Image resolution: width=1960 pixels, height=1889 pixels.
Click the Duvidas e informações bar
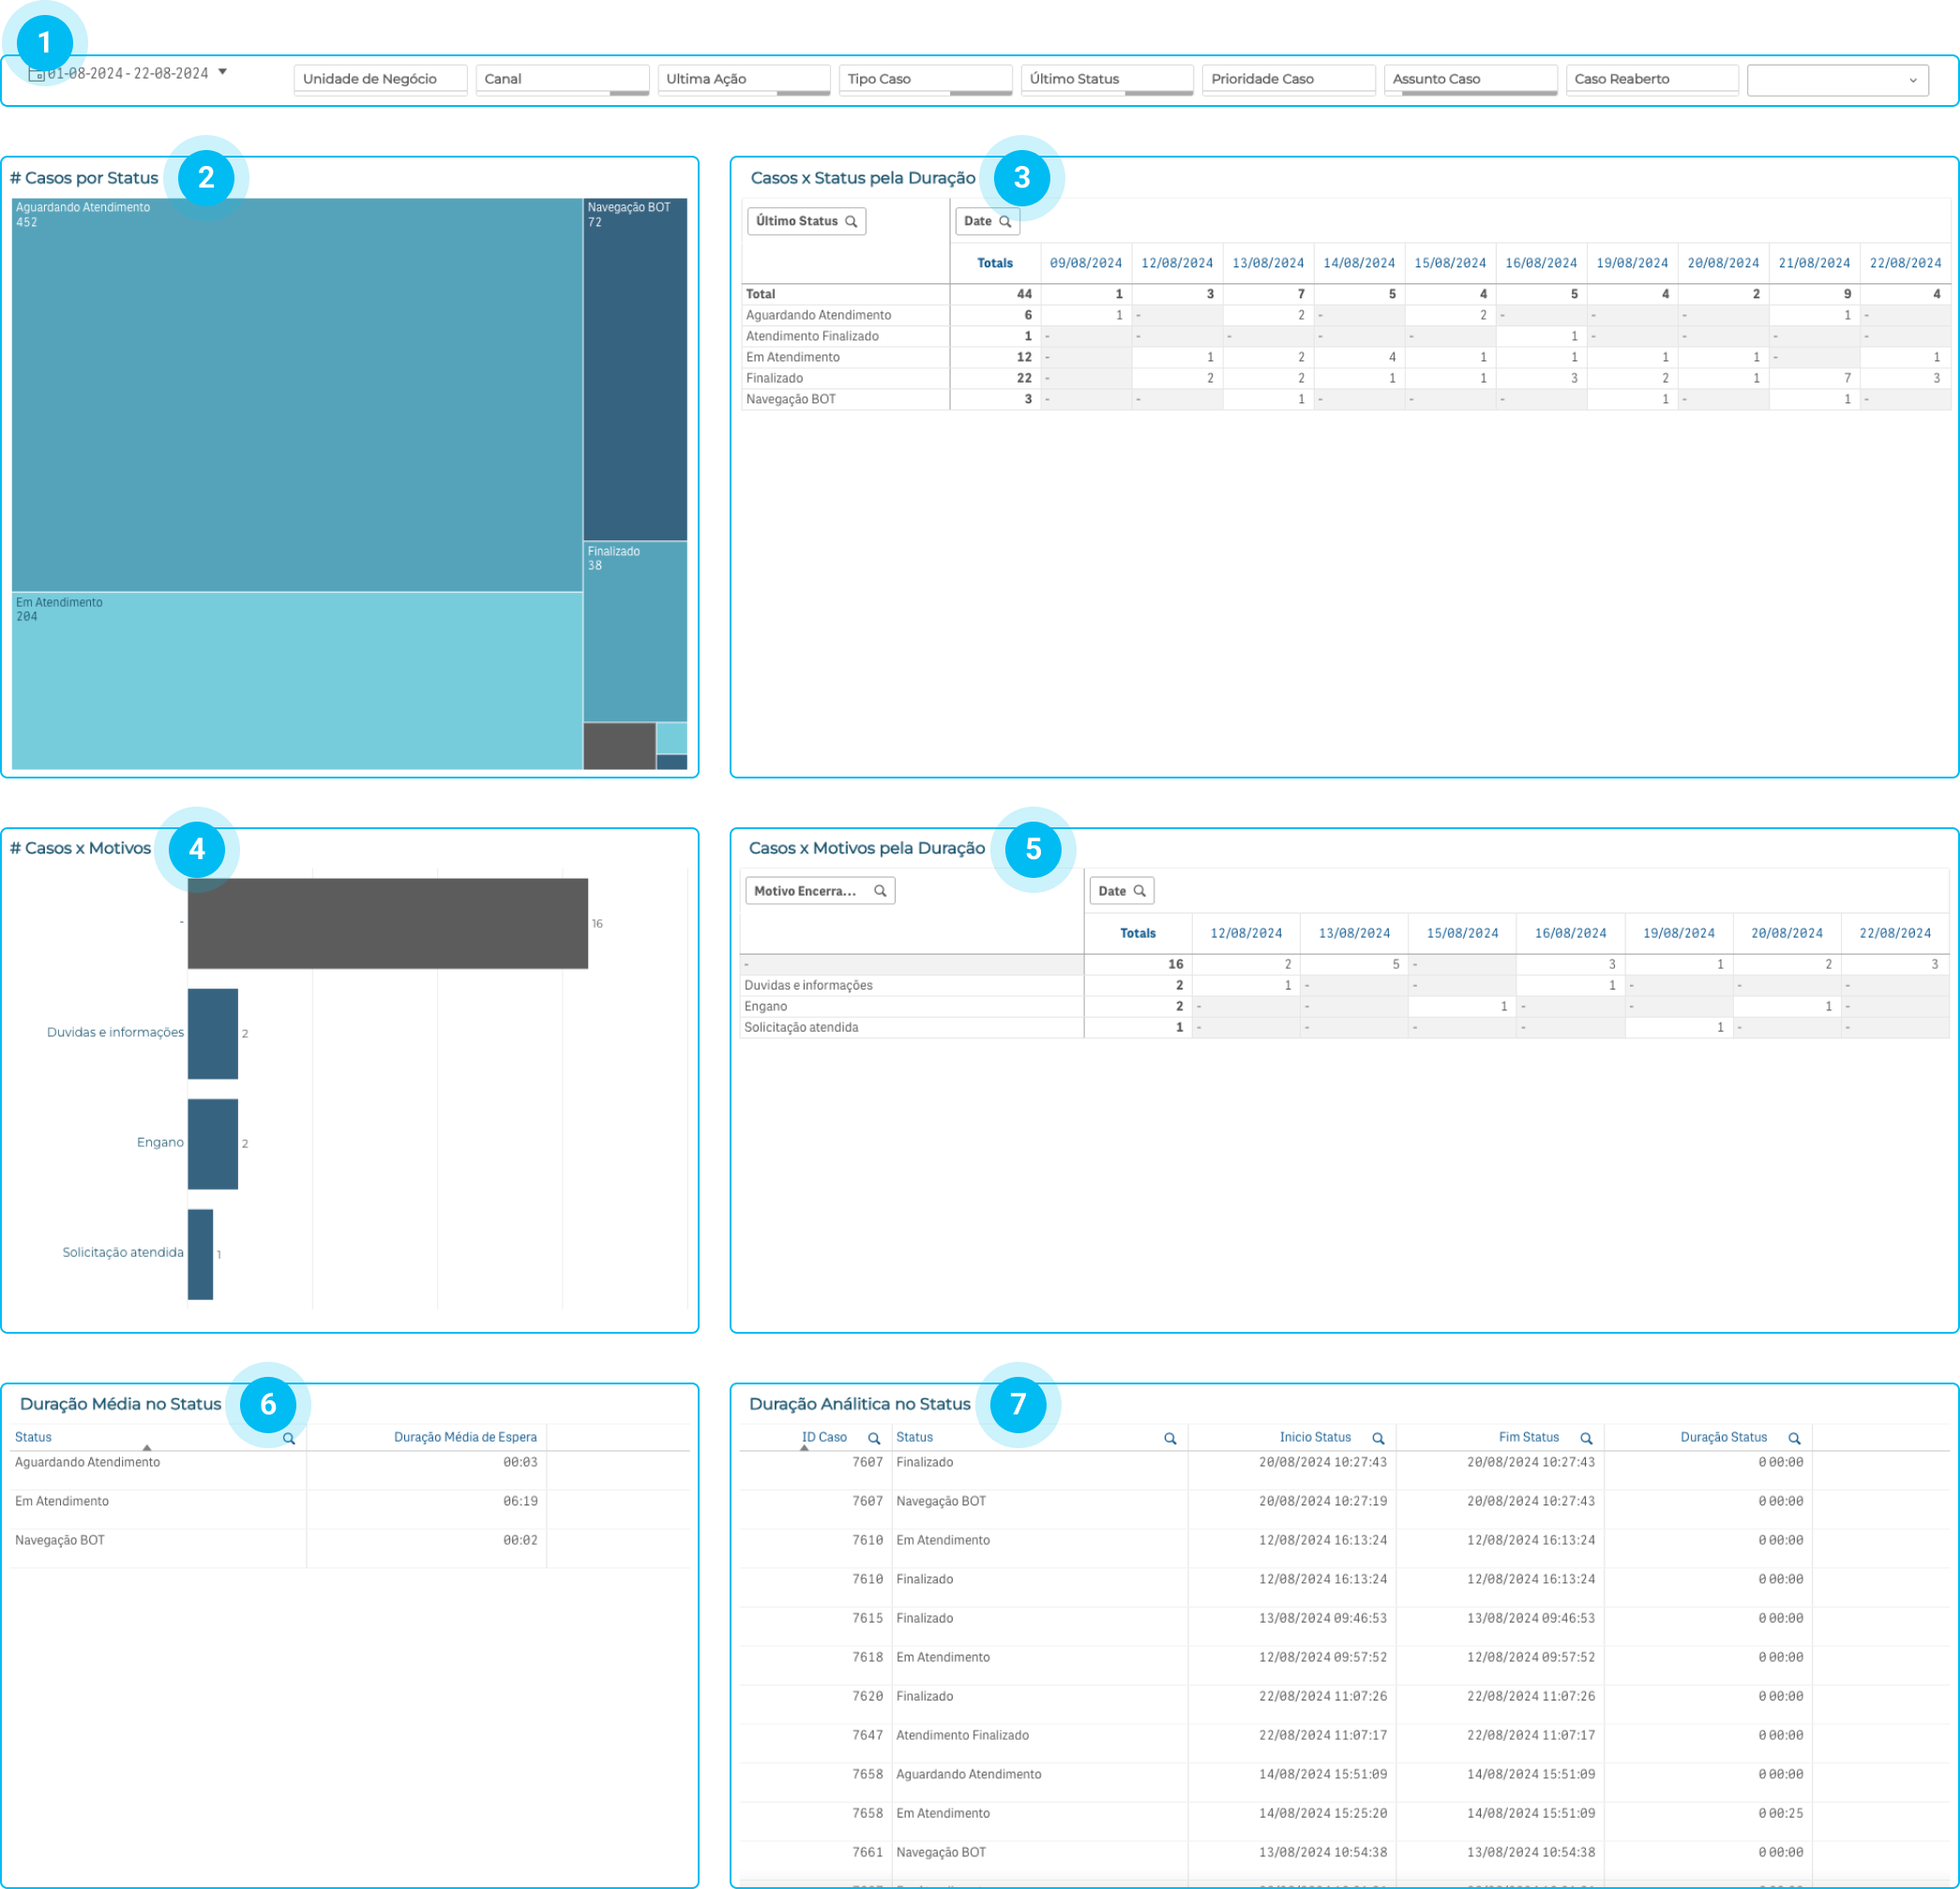(213, 1033)
